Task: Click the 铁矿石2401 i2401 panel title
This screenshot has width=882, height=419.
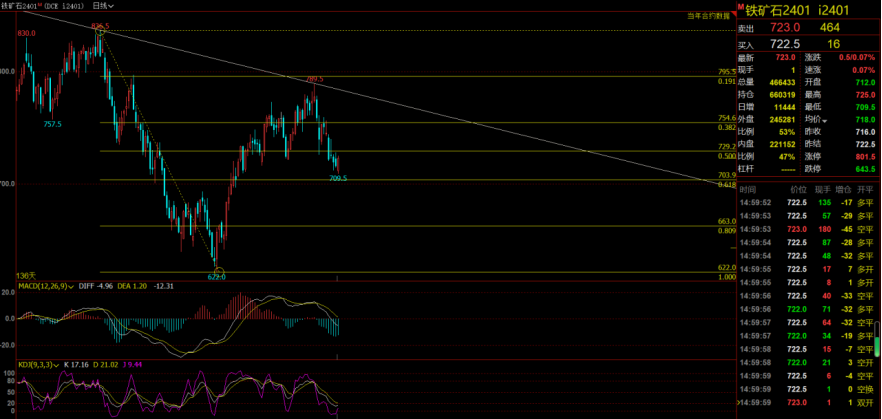Action: pos(797,10)
